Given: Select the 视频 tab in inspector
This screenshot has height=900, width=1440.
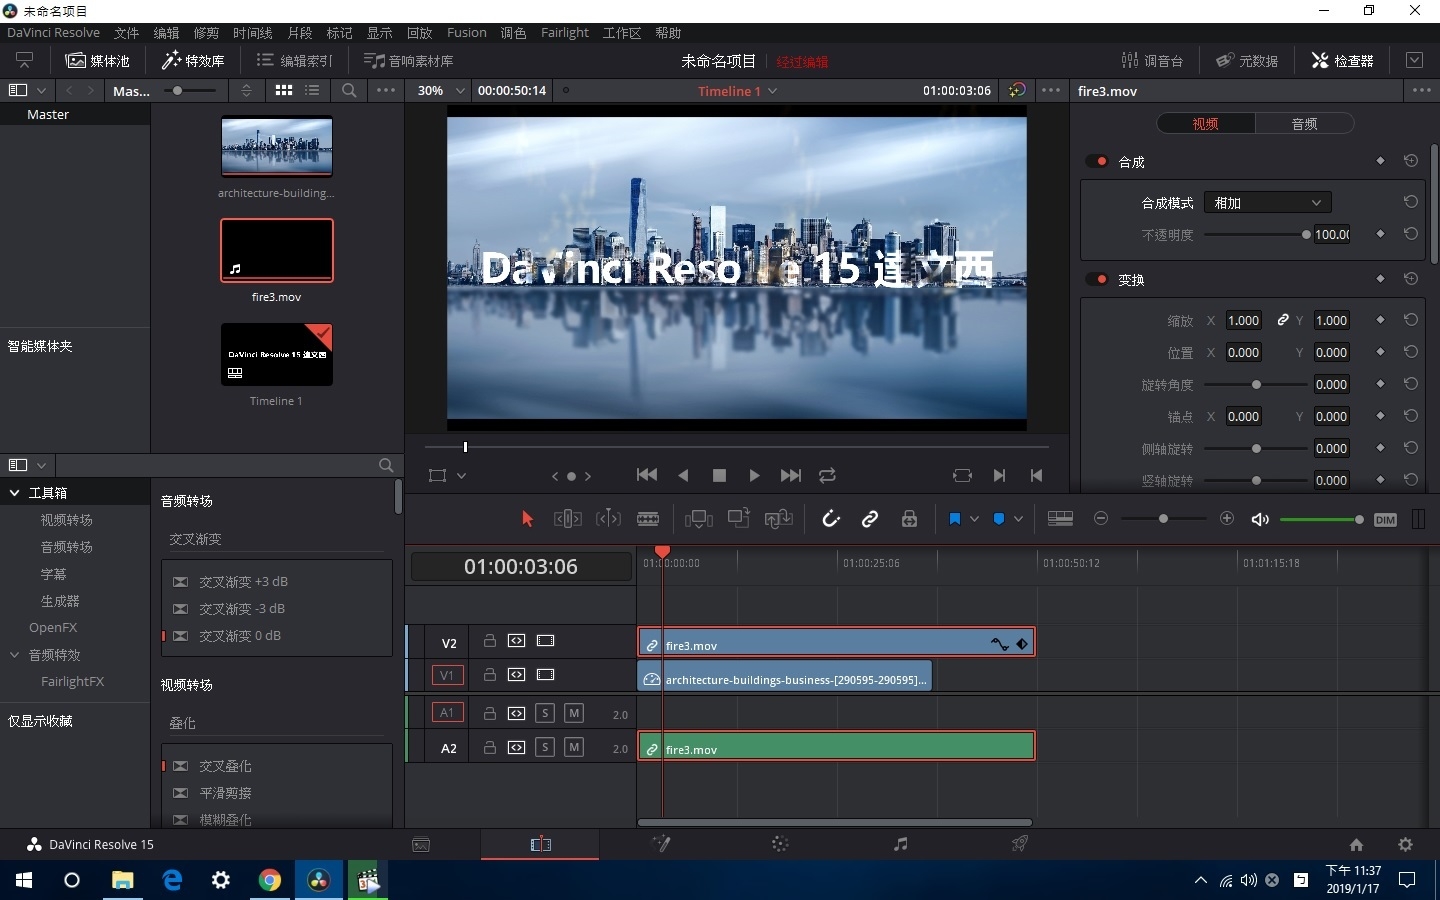Looking at the screenshot, I should click(x=1206, y=124).
